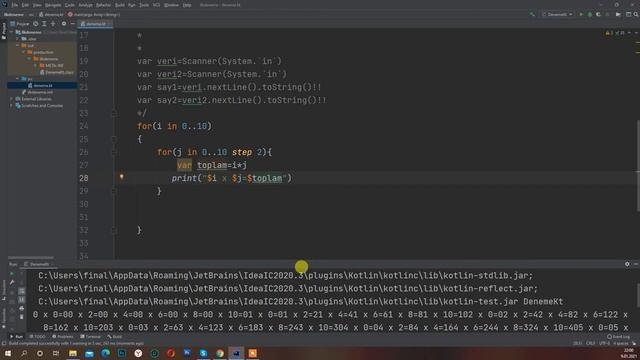The image size is (640, 360).
Task: Open Search Everywhere magnifier icon
Action: [636, 14]
